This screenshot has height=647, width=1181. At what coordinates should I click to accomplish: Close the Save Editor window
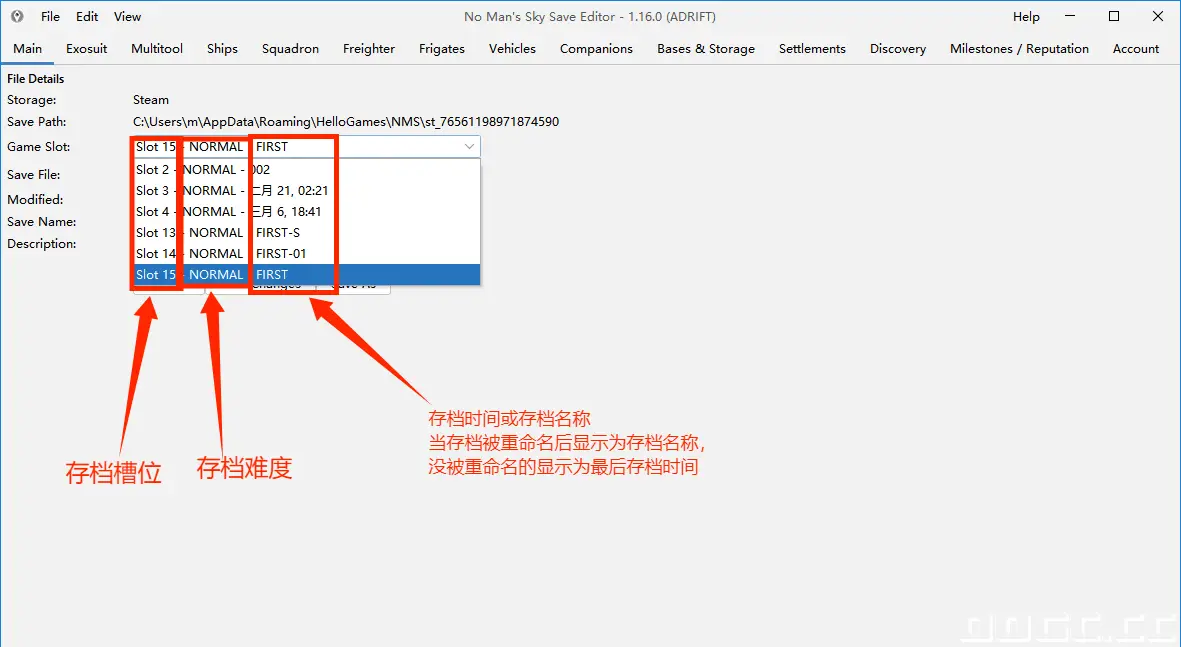tap(1158, 17)
